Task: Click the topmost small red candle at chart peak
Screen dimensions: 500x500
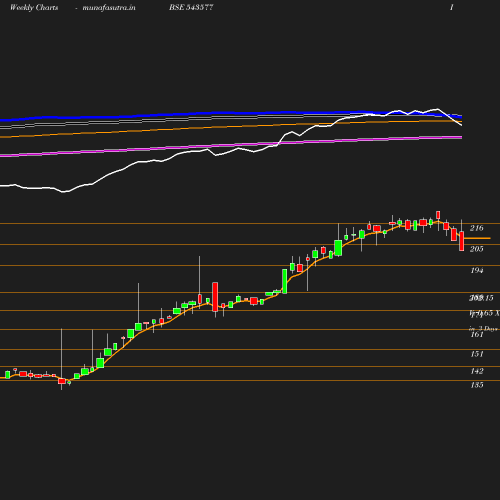Action: tap(438, 215)
